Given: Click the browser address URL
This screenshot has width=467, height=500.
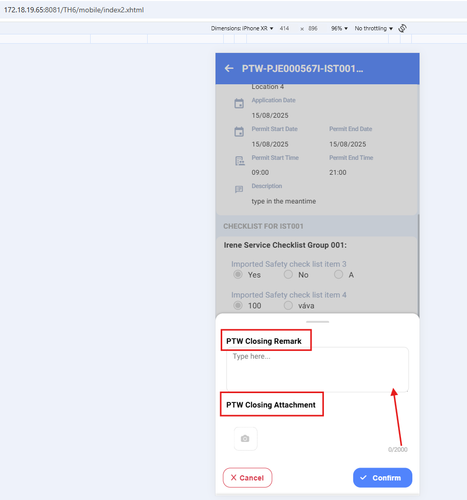Looking at the screenshot, I should 74,10.
